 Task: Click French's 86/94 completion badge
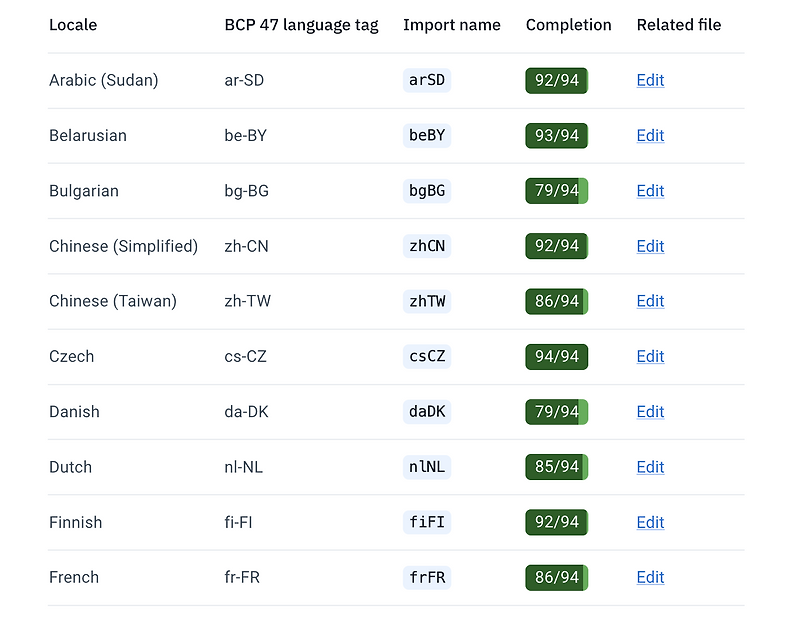click(x=557, y=577)
